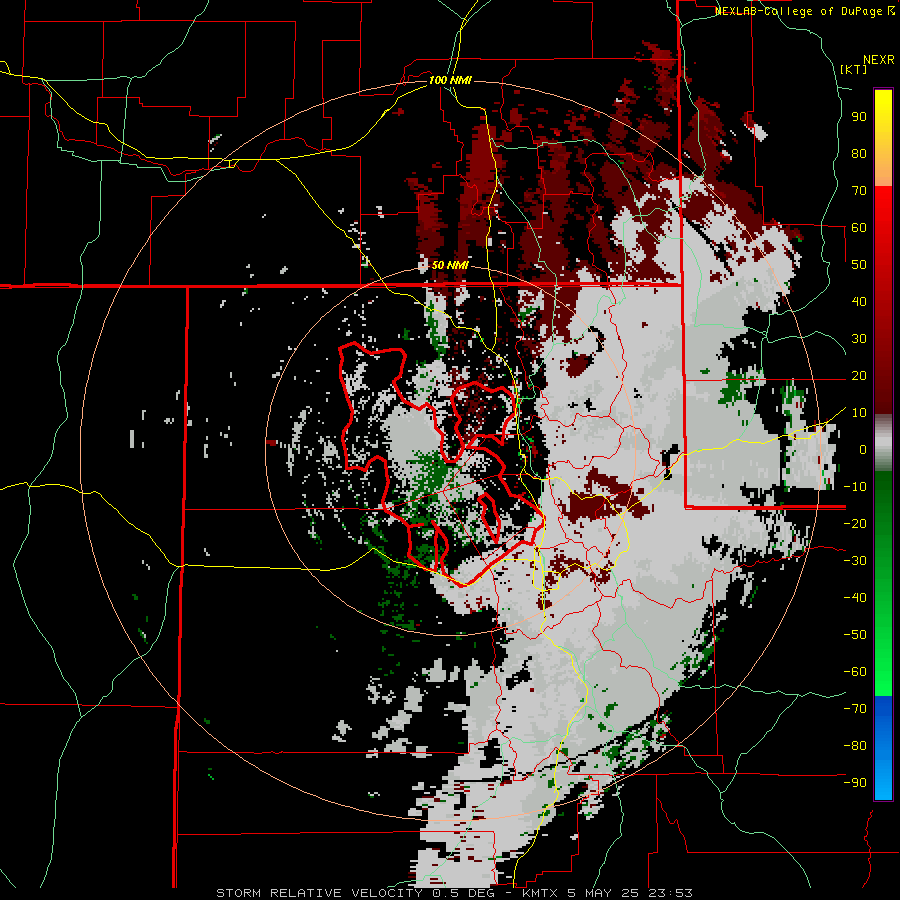Viewport: 900px width, 900px height.
Task: Click the positive '70' value on the velocity scale
Action: [x=859, y=191]
